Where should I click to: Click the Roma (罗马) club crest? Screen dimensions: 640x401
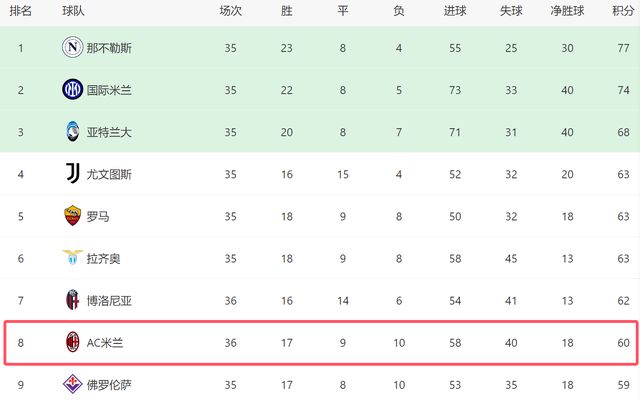tap(72, 215)
